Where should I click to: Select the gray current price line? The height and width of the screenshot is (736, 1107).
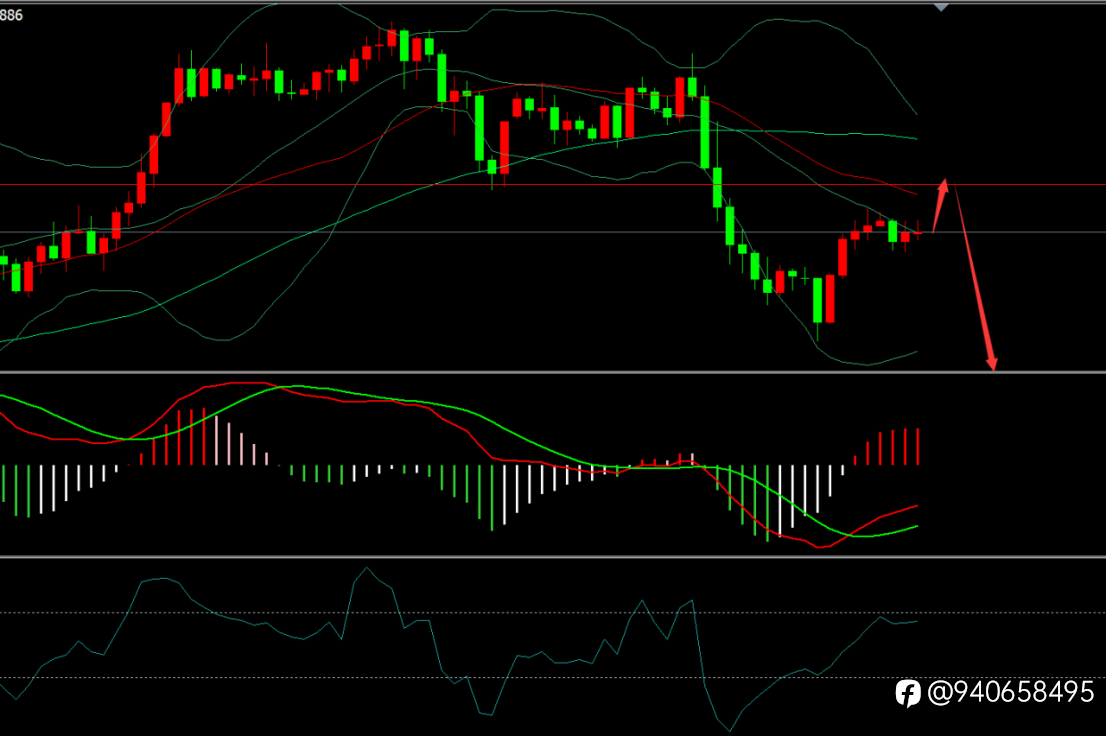[x=554, y=232]
